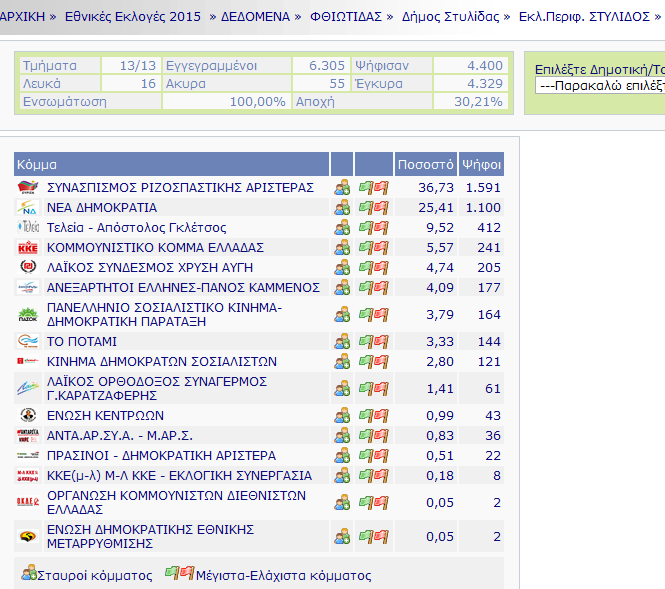Click candidate crosses icon for ΤΟ ΠΟΤΑΜΙ
665x589 pixels.
coord(342,341)
